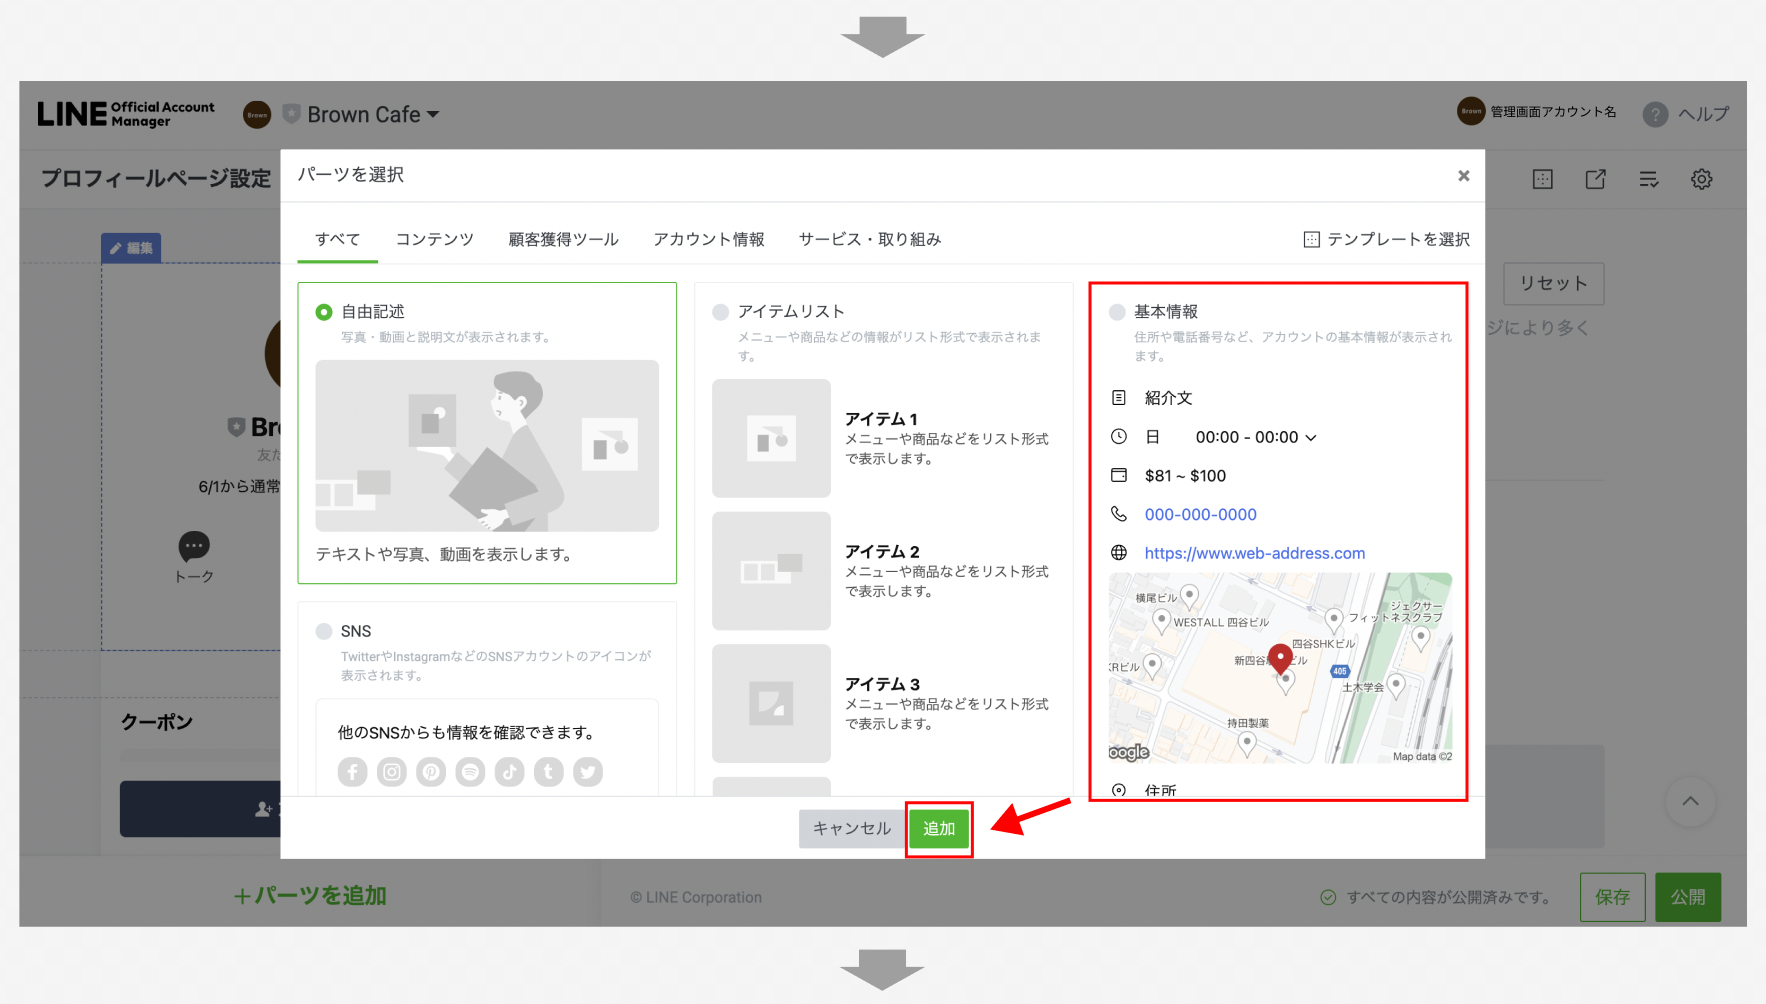This screenshot has width=1766, height=1004.
Task: Click the list order icon in toolbar
Action: [x=1648, y=179]
